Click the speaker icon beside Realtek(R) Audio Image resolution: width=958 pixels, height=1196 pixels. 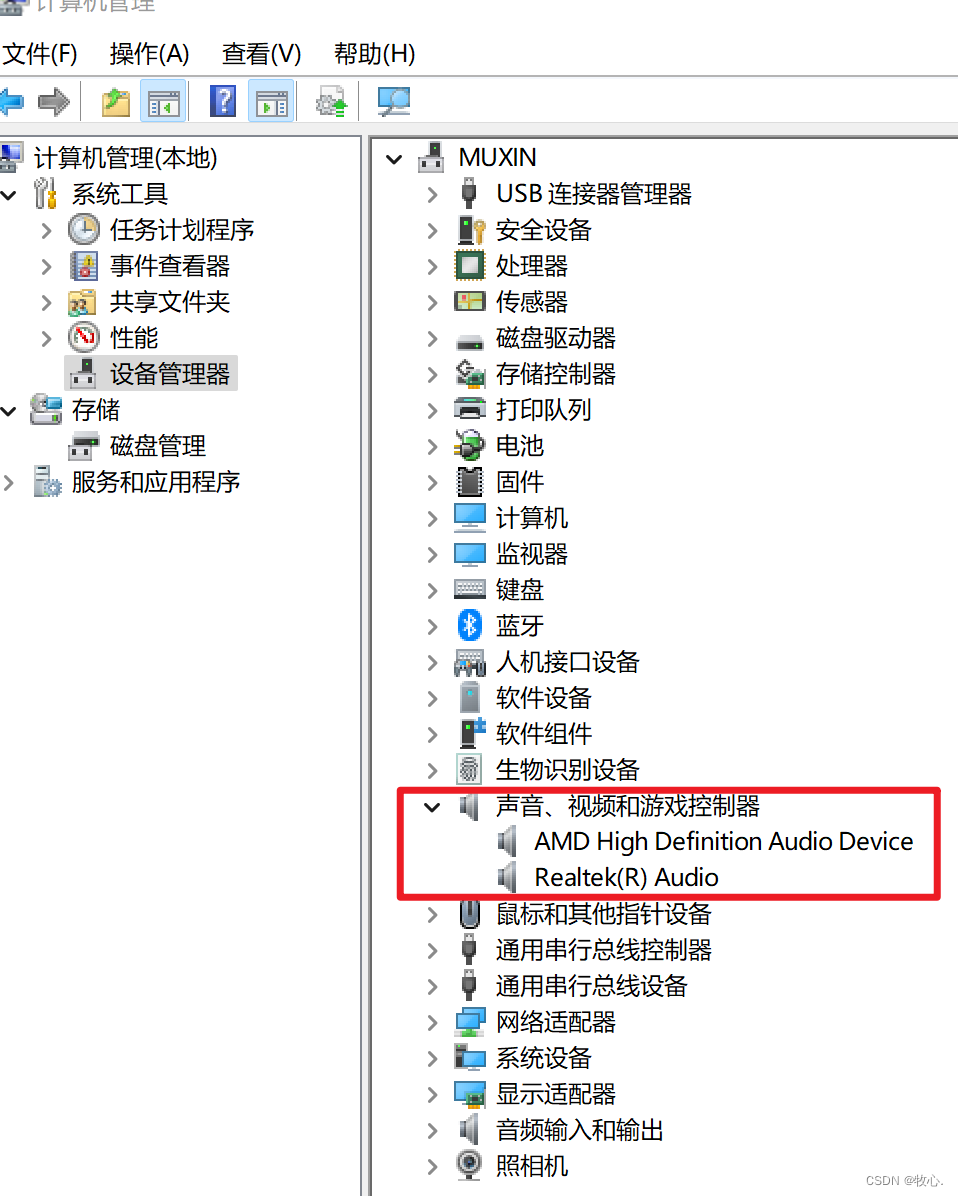tap(507, 877)
